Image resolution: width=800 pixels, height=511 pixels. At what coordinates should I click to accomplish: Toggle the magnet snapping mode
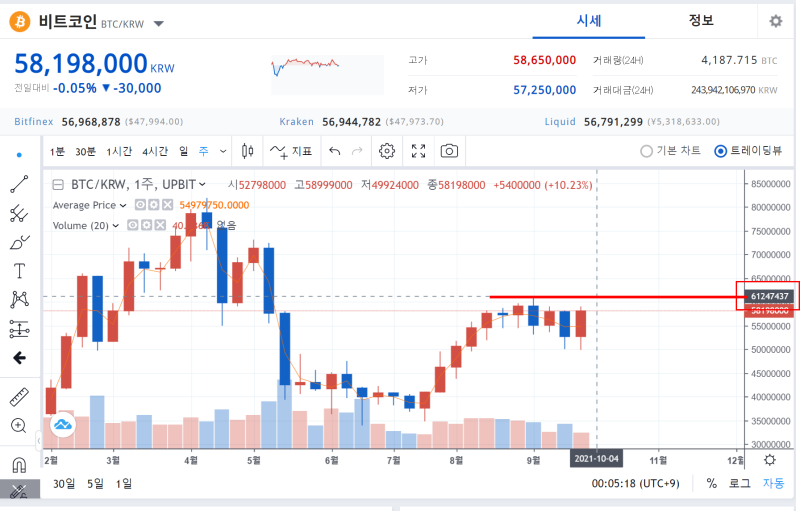19,465
